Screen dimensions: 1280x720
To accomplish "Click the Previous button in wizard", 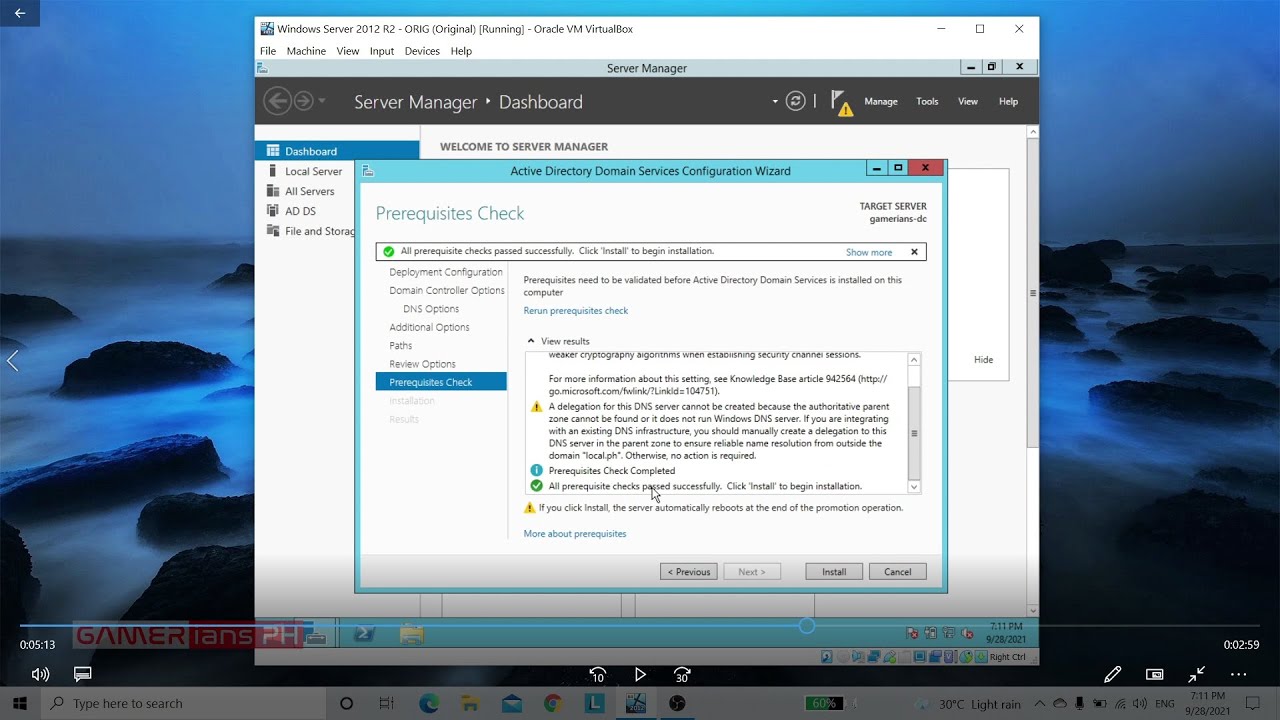I will click(x=689, y=572).
